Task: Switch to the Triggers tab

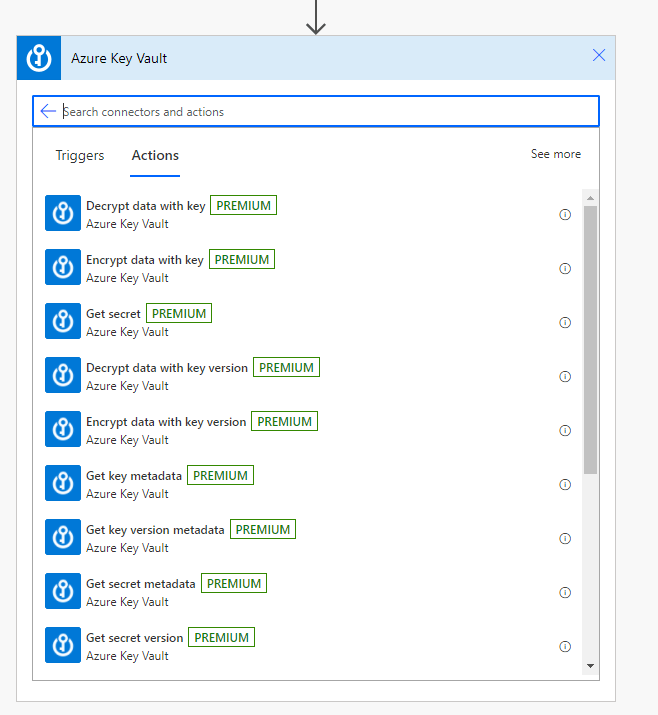Action: tap(80, 155)
